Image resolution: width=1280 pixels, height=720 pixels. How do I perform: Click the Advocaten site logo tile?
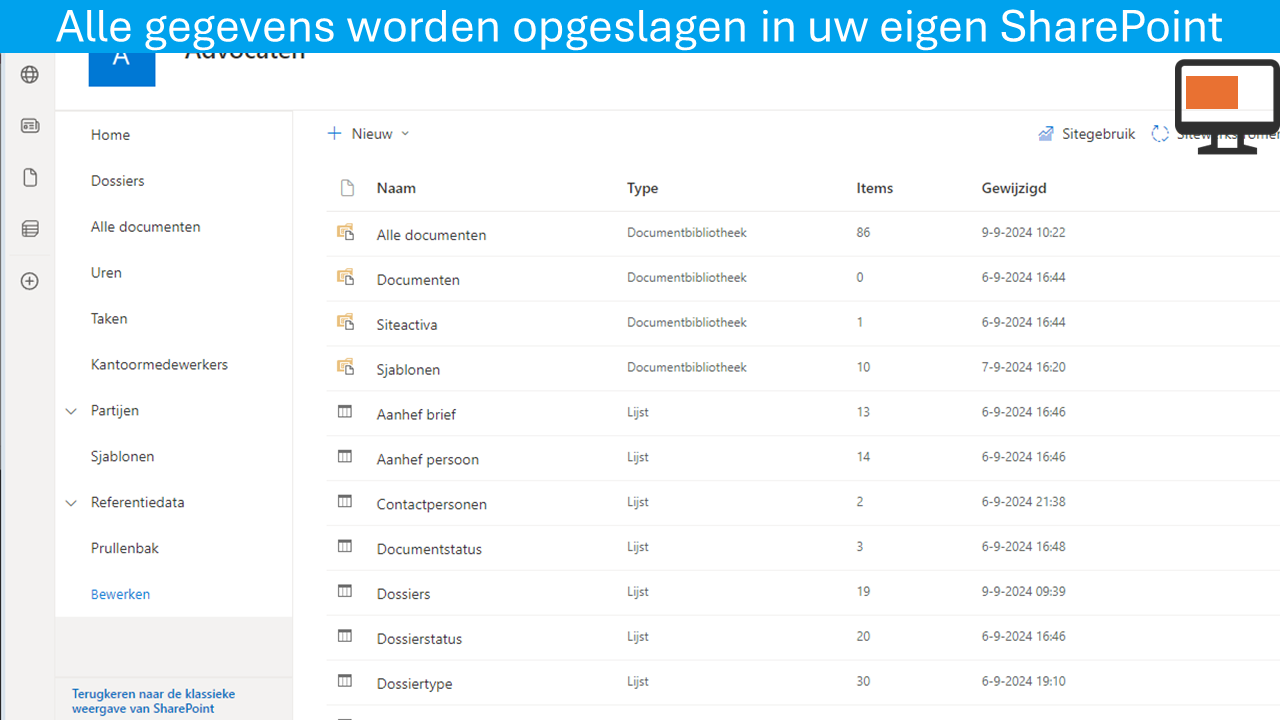tap(122, 69)
